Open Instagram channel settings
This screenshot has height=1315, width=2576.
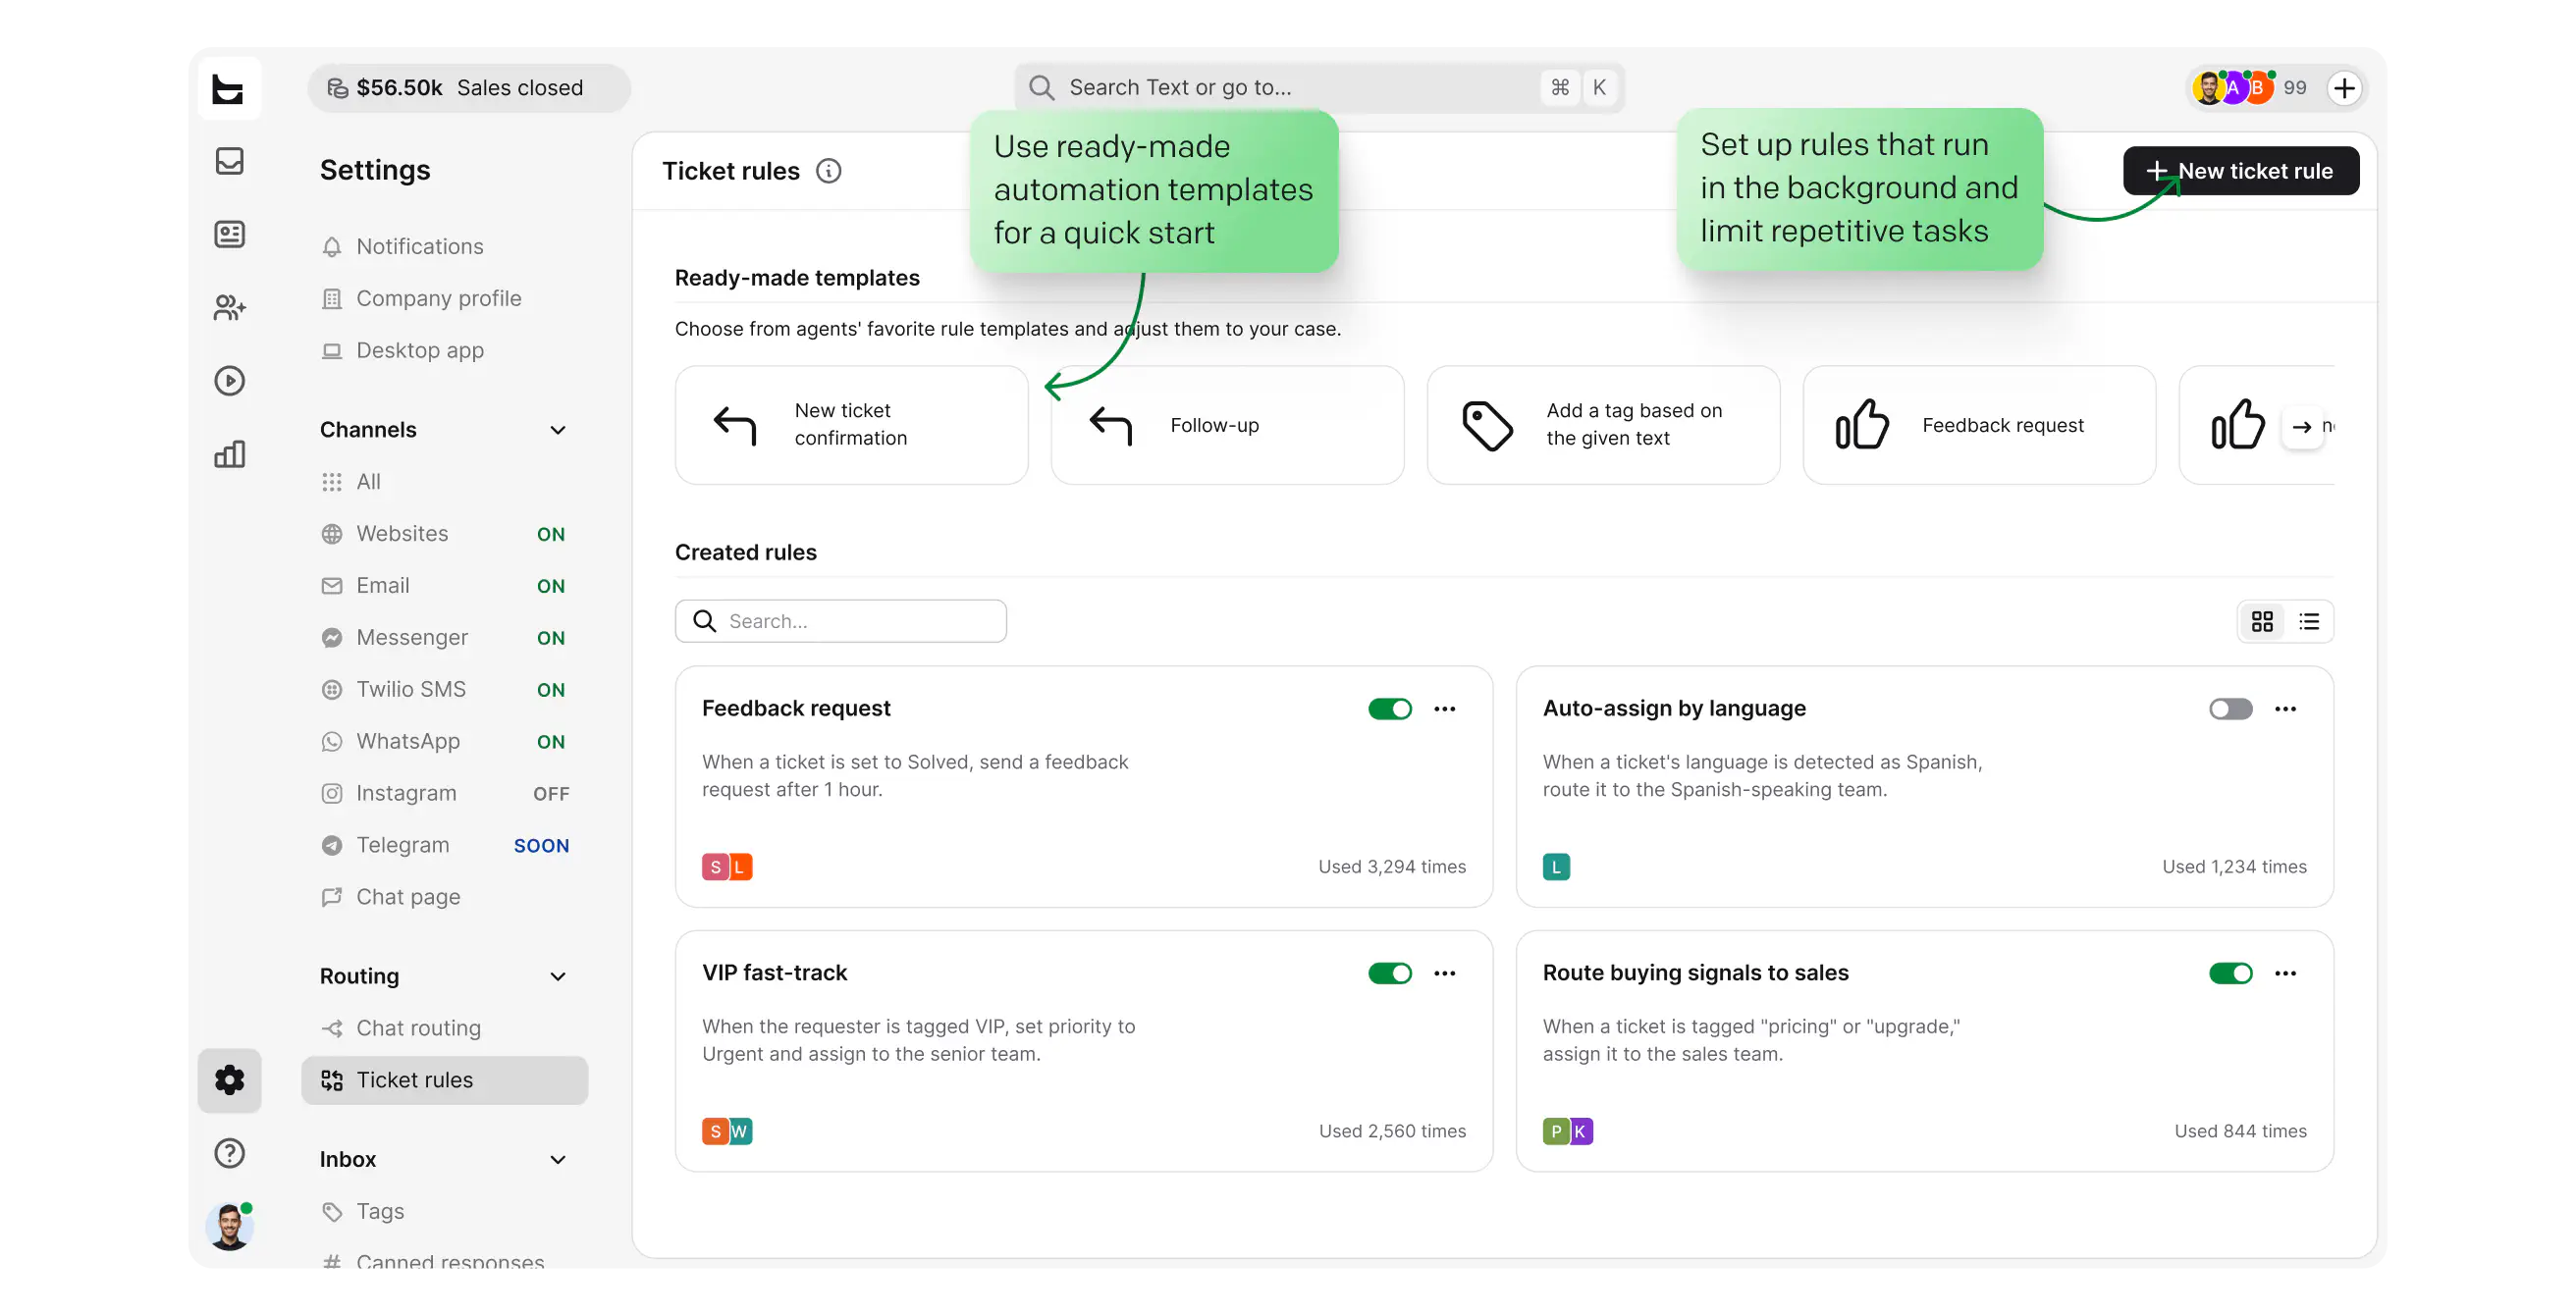click(x=444, y=794)
